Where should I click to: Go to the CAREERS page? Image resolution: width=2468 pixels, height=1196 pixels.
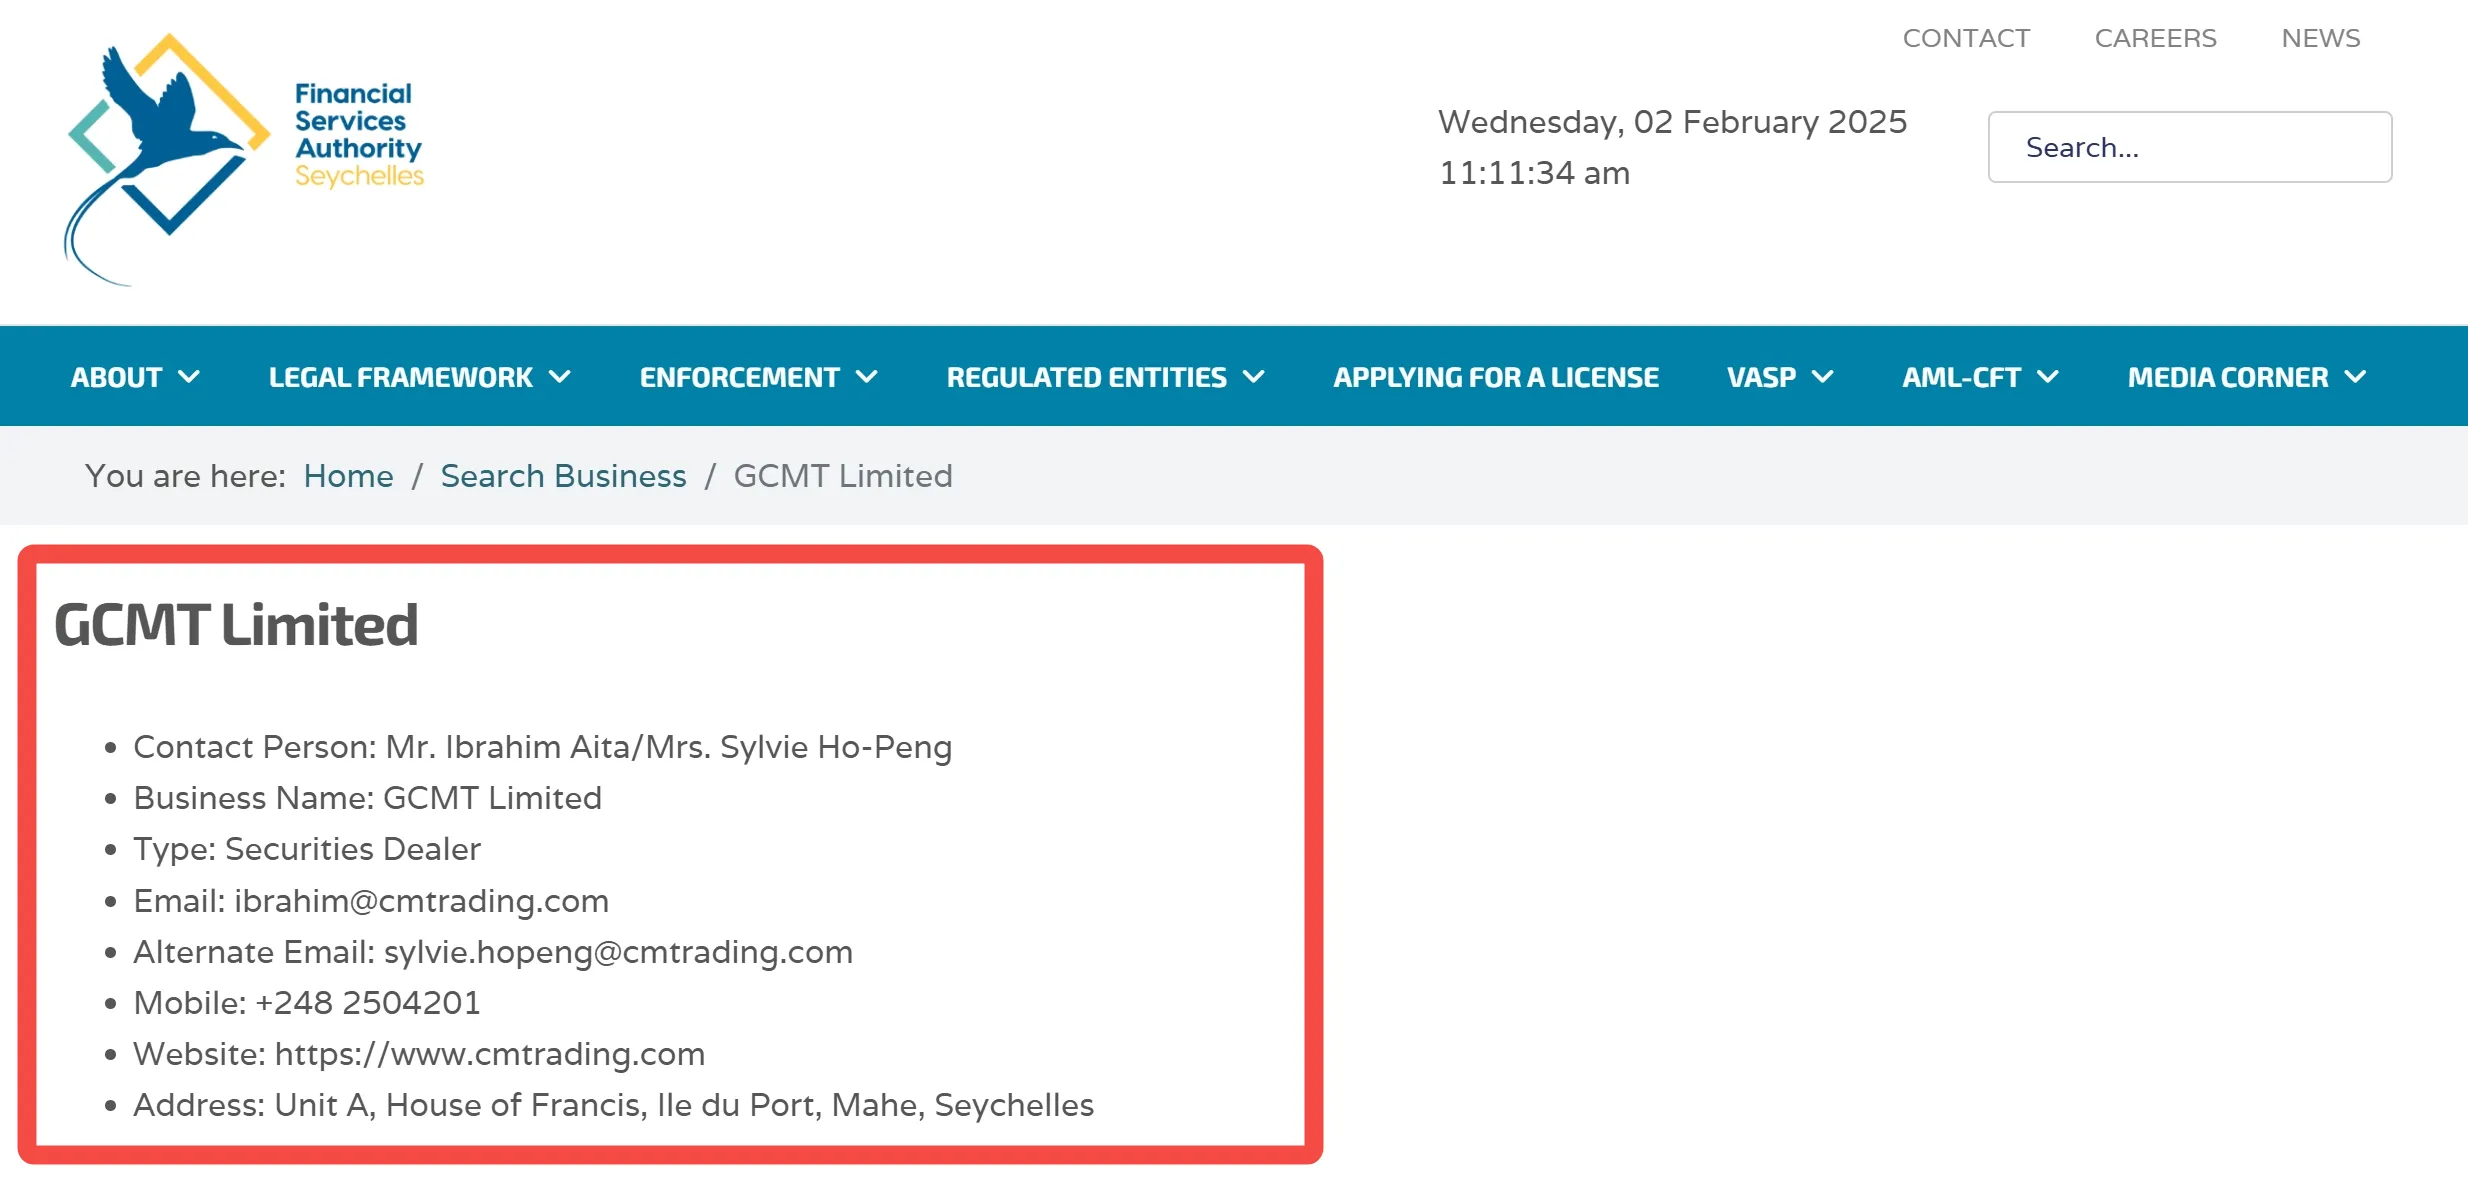pyautogui.click(x=2155, y=38)
